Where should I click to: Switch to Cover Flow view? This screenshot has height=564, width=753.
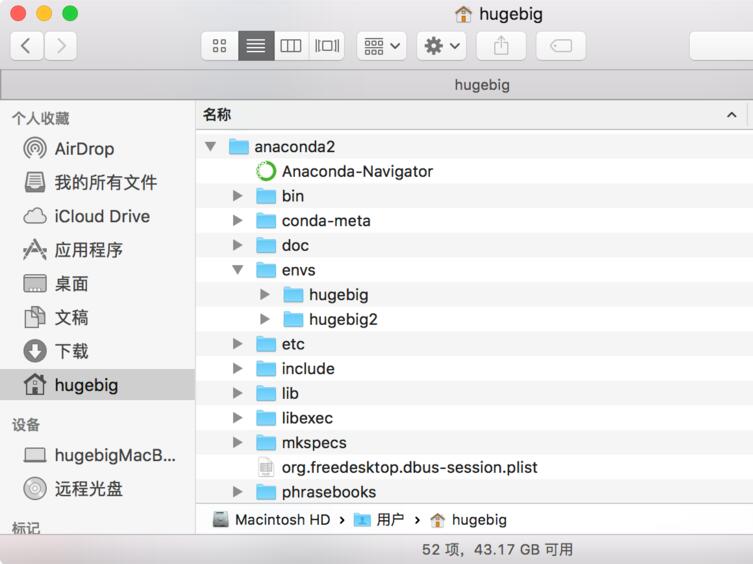[x=327, y=46]
